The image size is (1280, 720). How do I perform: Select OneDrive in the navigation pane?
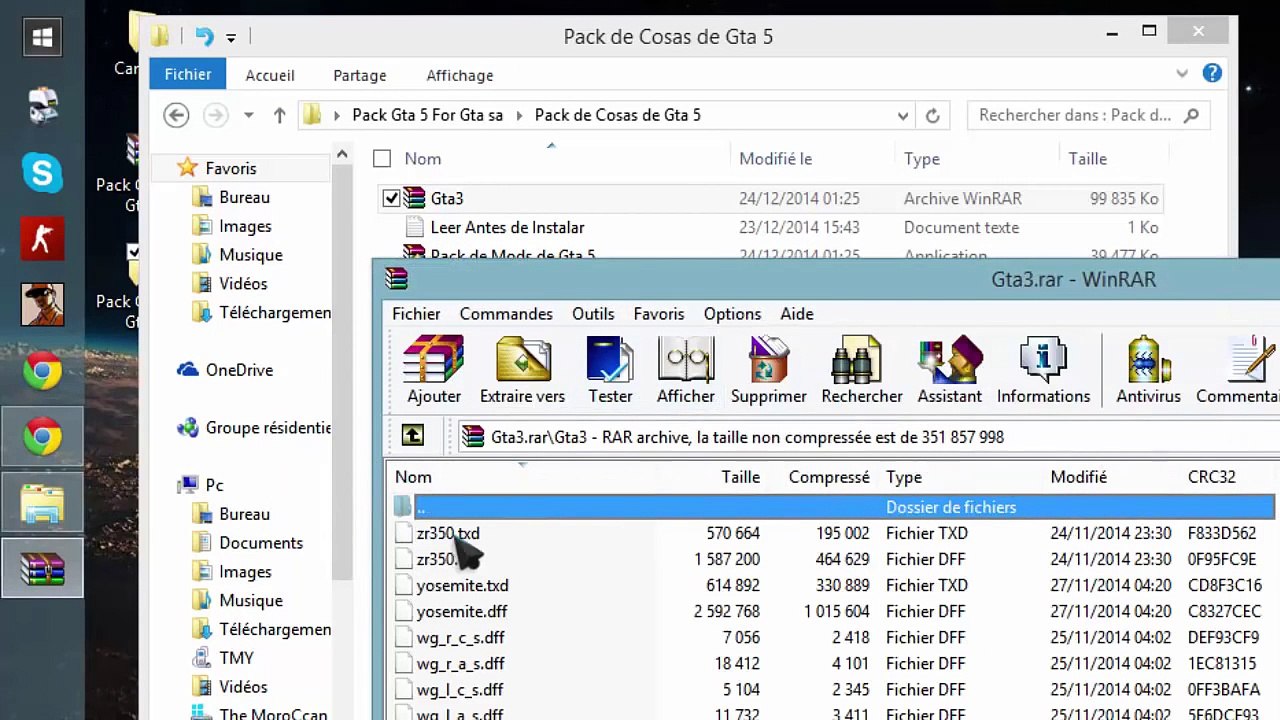click(x=239, y=370)
